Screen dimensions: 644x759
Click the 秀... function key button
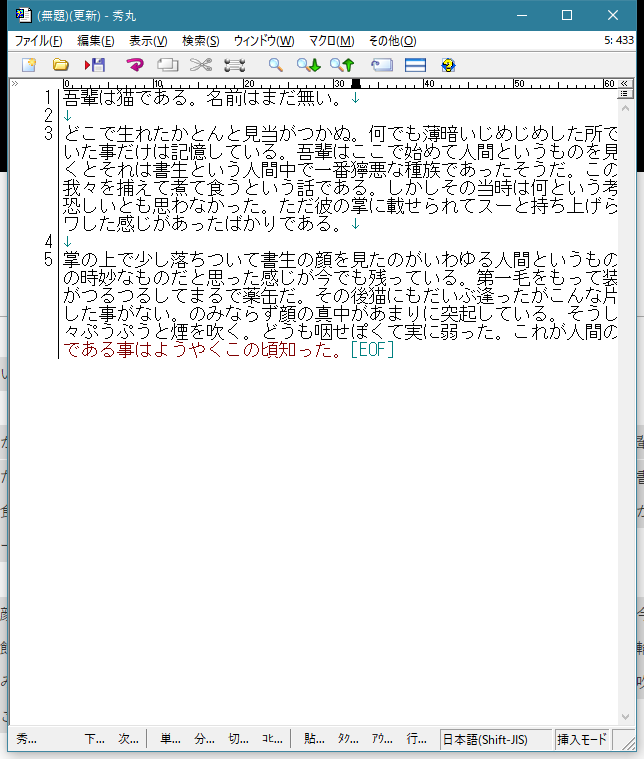(x=26, y=739)
